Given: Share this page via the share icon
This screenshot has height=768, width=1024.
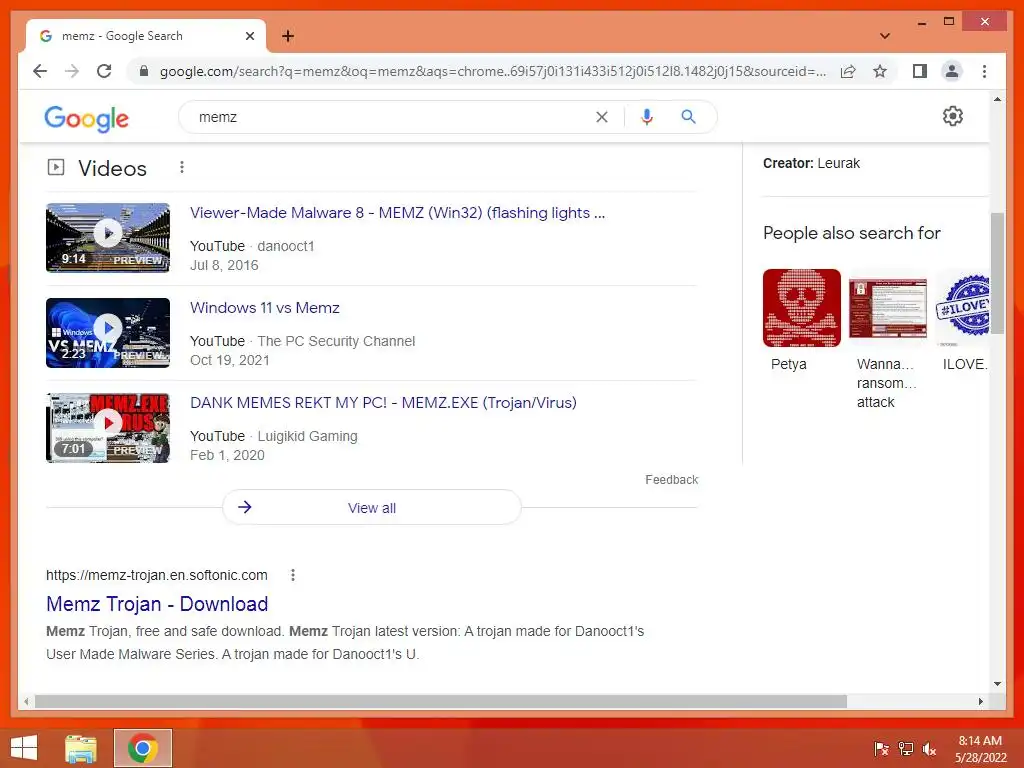Looking at the screenshot, I should point(848,71).
